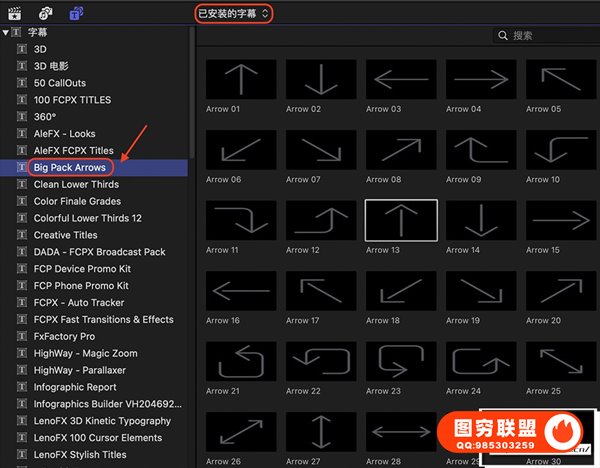Select the Titles and Generators sidebar icon
Screen dimensions: 600x468
(x=76, y=13)
